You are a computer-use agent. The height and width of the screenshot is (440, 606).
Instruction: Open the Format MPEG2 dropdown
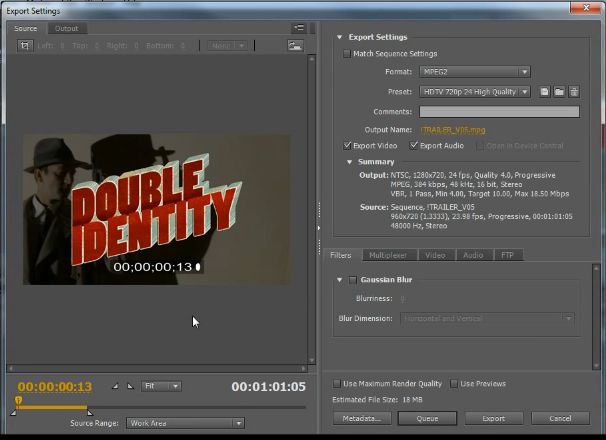(x=475, y=72)
